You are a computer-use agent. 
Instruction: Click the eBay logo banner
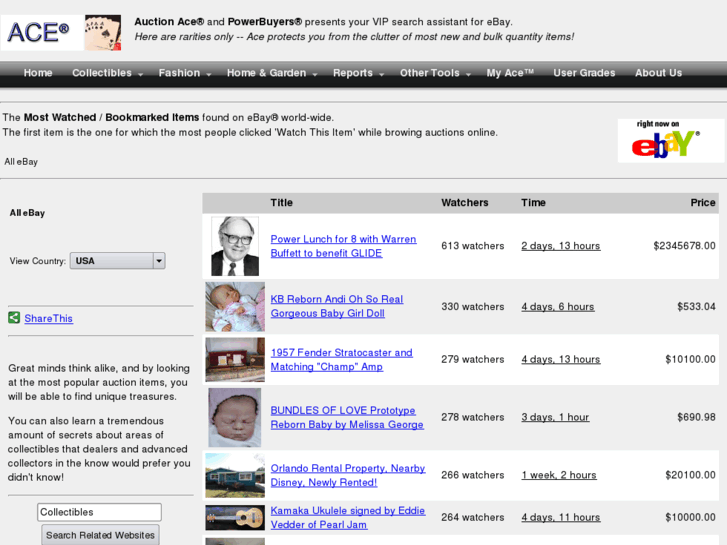[670, 141]
